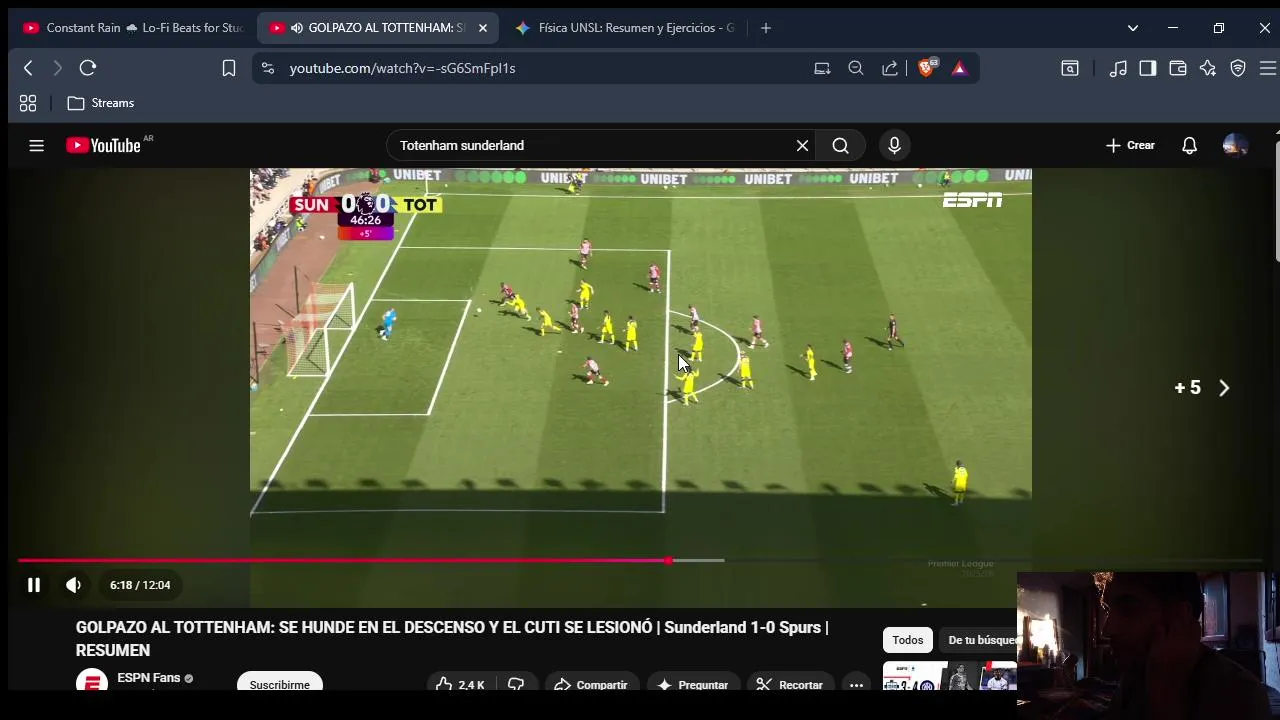Open the Brave Wallet icon
The image size is (1280, 720).
click(x=1178, y=68)
